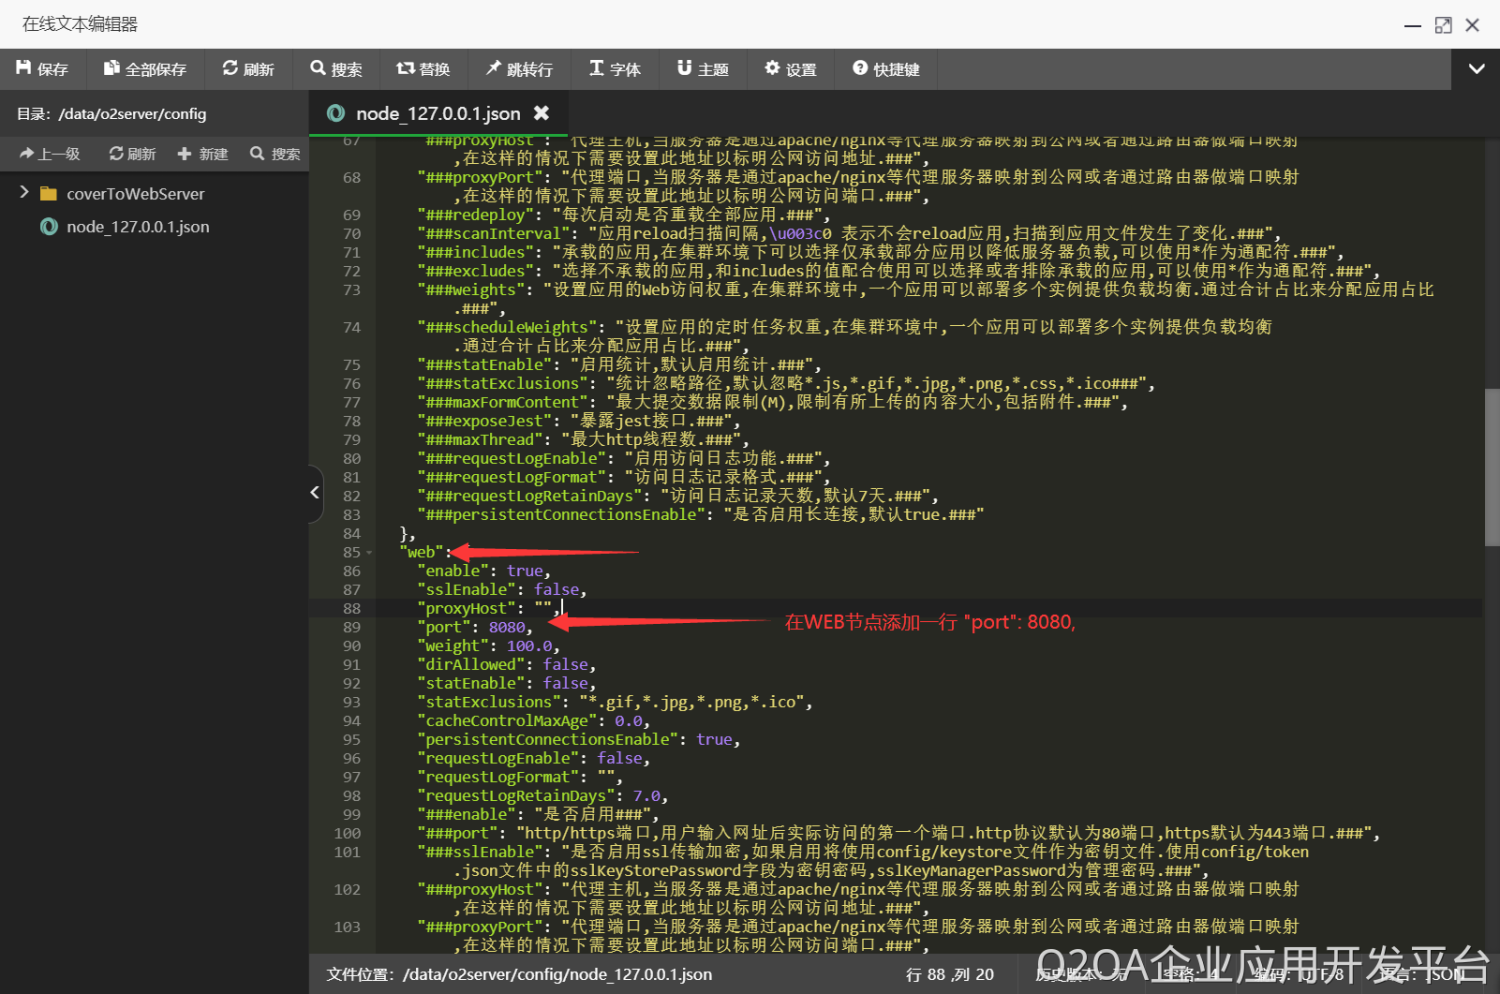
Task: Expand the toolbar chevron dropdown at the right
Action: pyautogui.click(x=1476, y=69)
